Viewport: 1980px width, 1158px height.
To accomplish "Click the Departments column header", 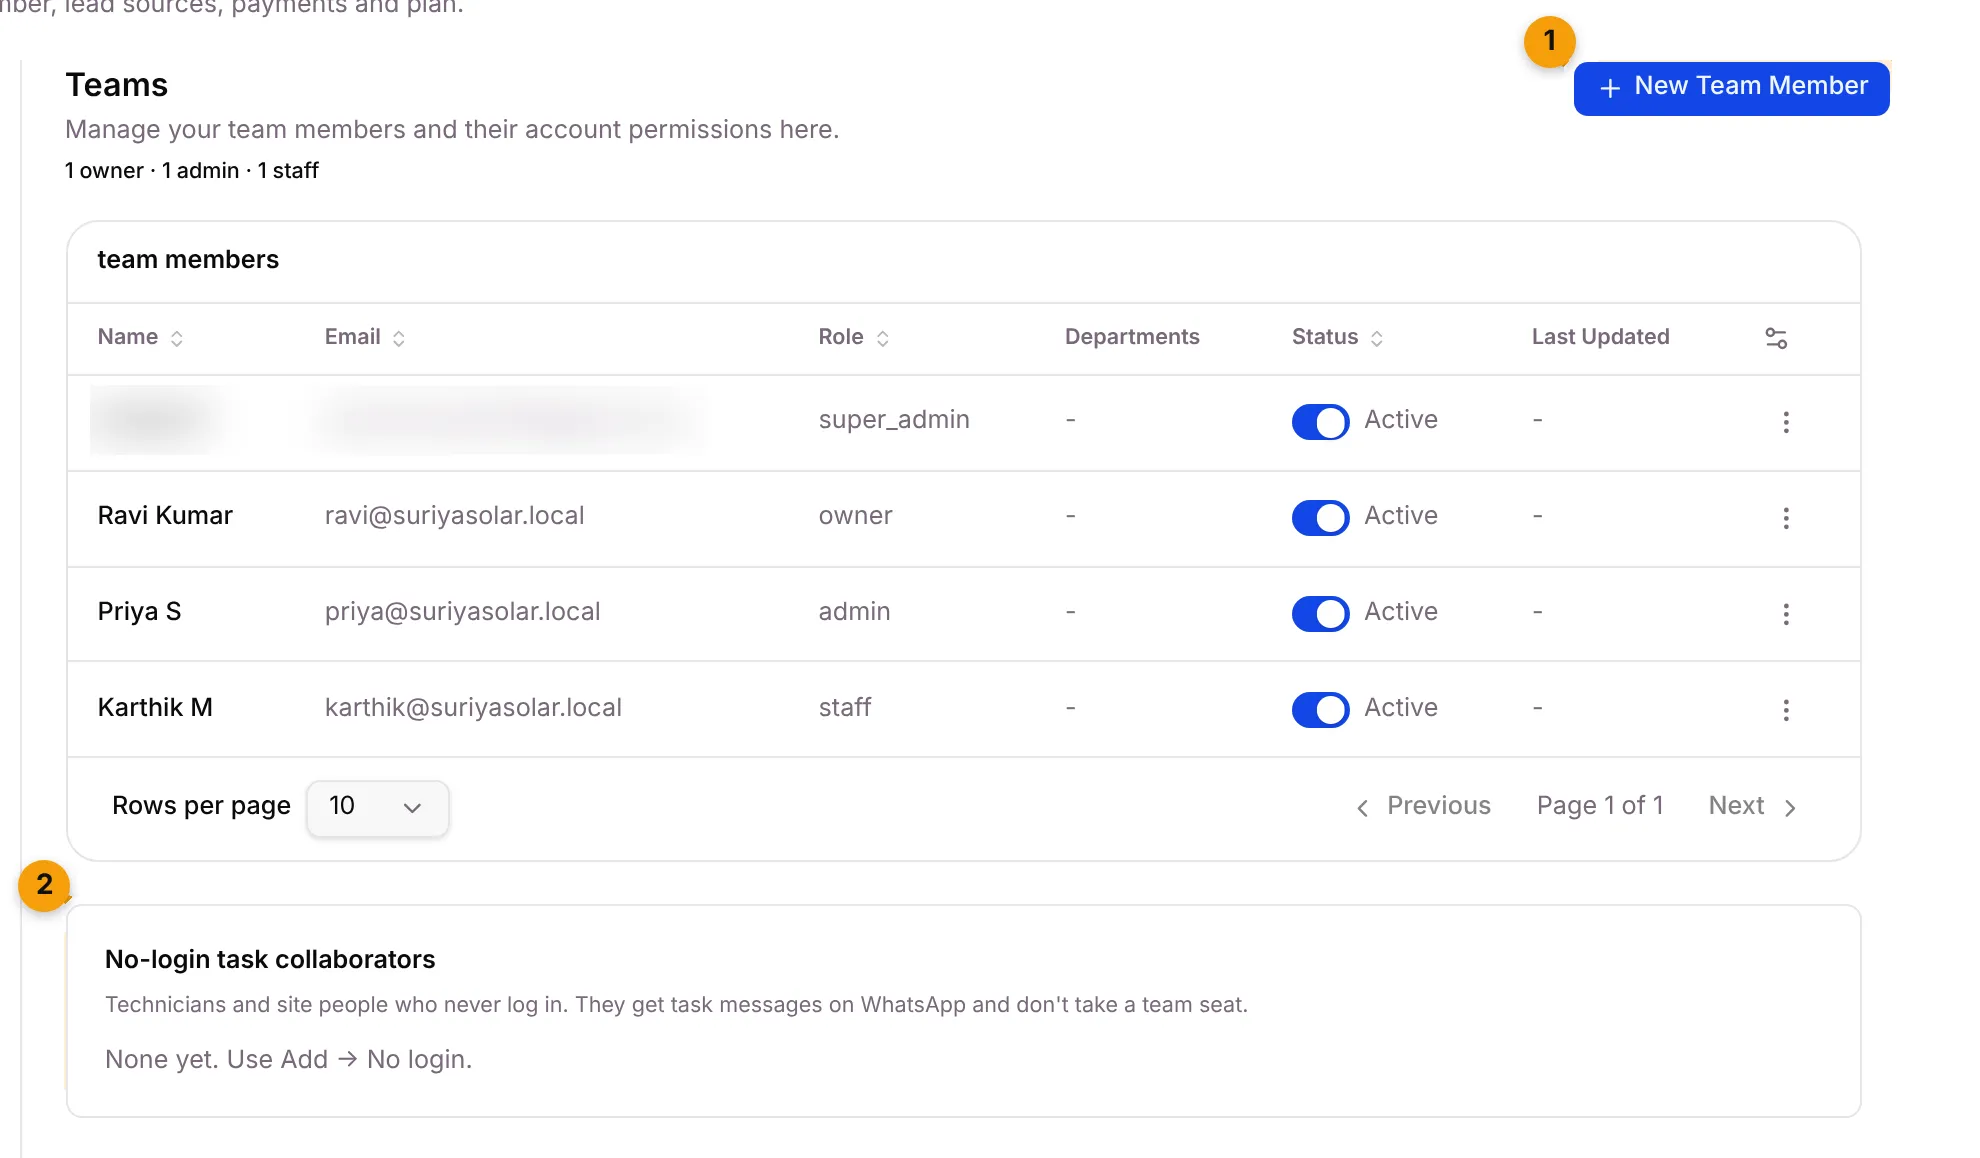I will coord(1132,337).
